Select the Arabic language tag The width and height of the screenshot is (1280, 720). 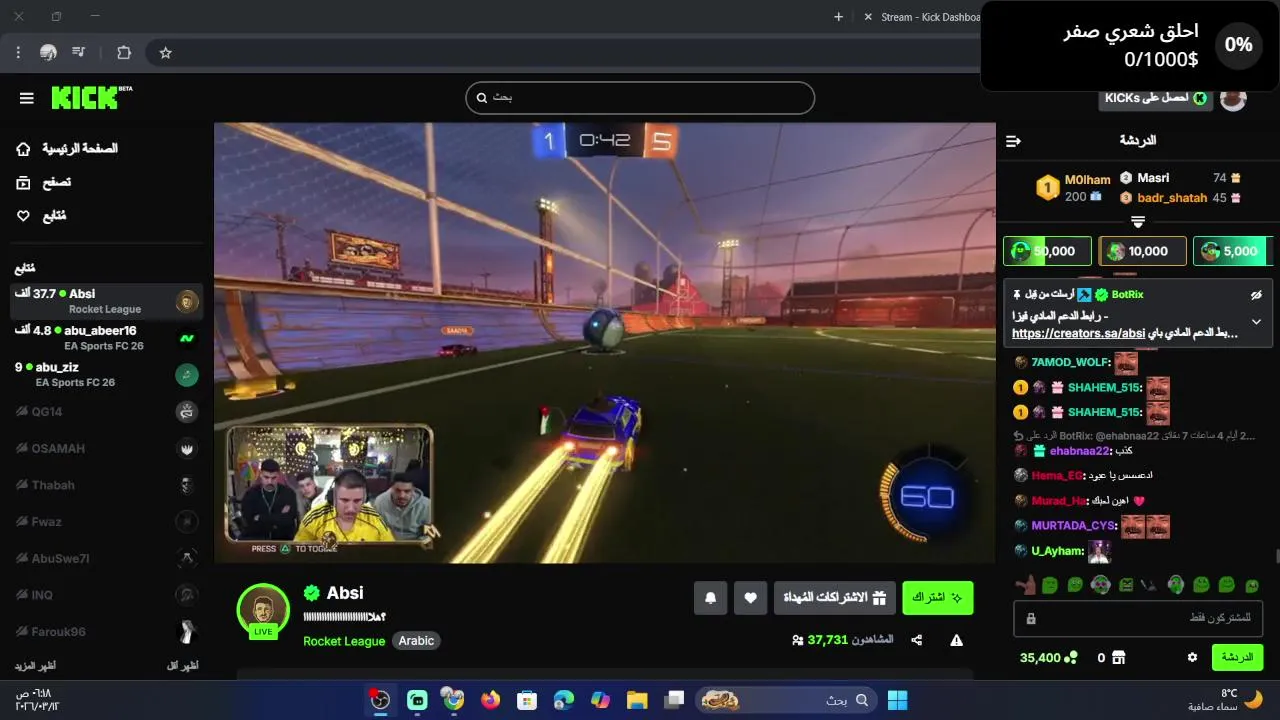tap(416, 641)
